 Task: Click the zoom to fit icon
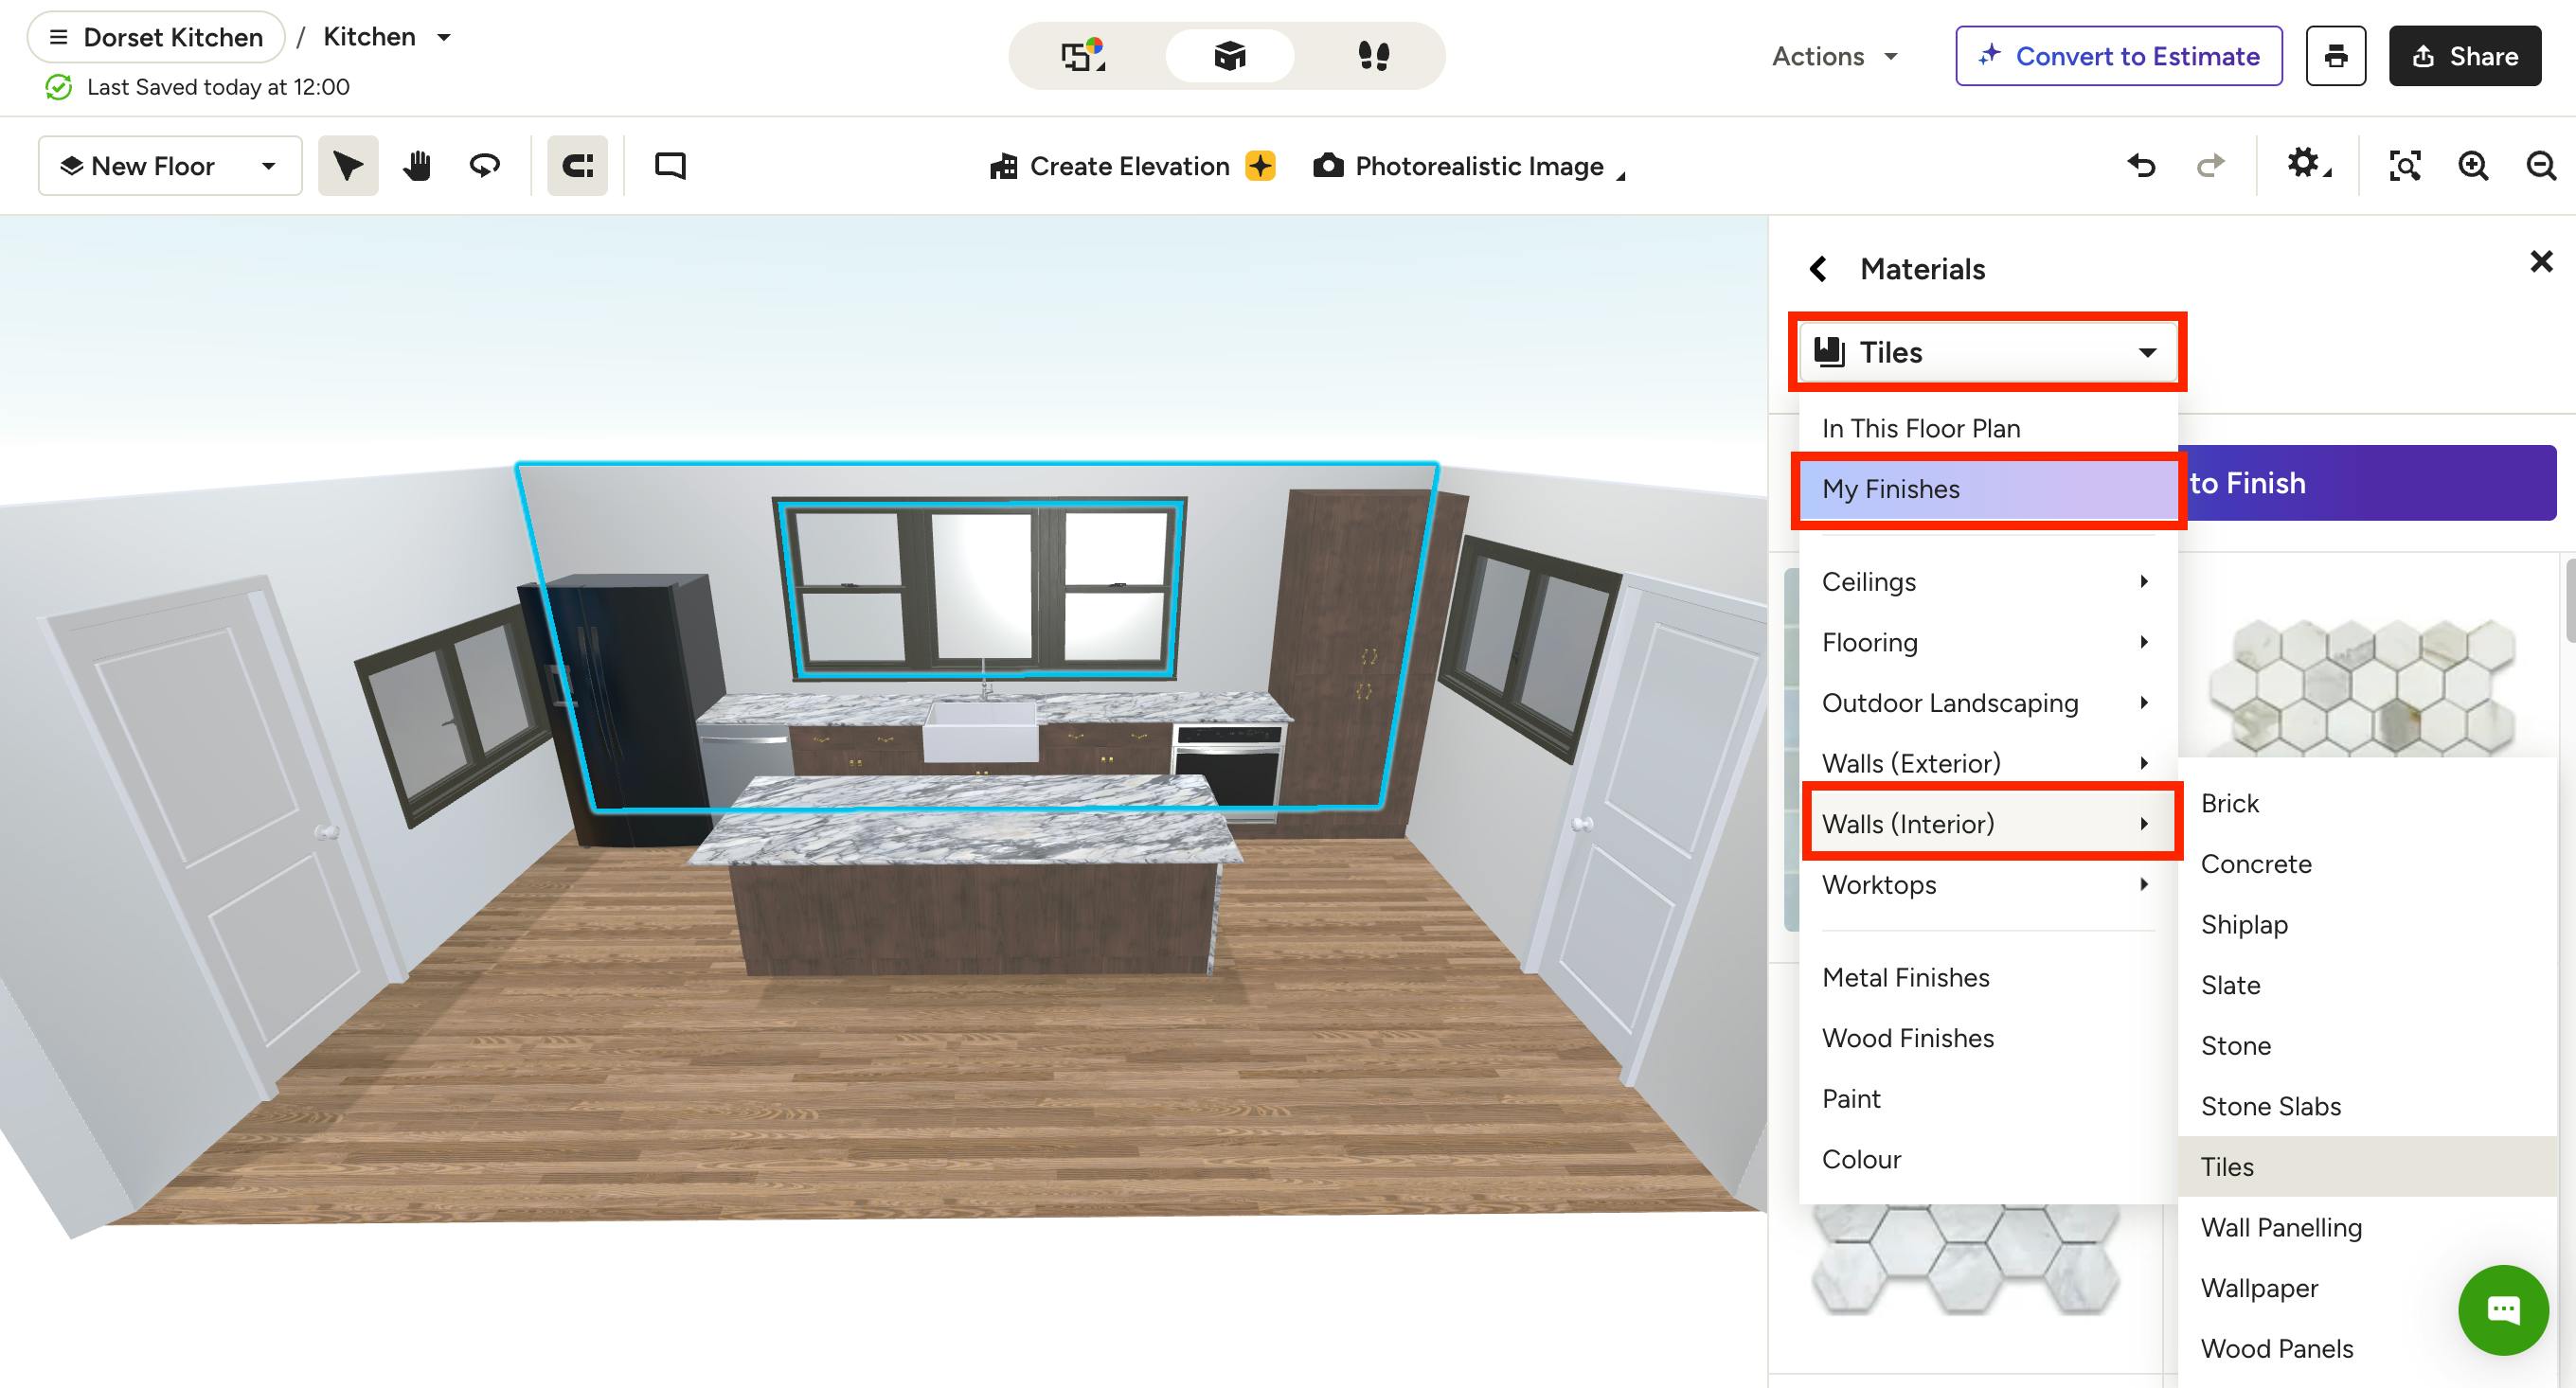tap(2404, 166)
